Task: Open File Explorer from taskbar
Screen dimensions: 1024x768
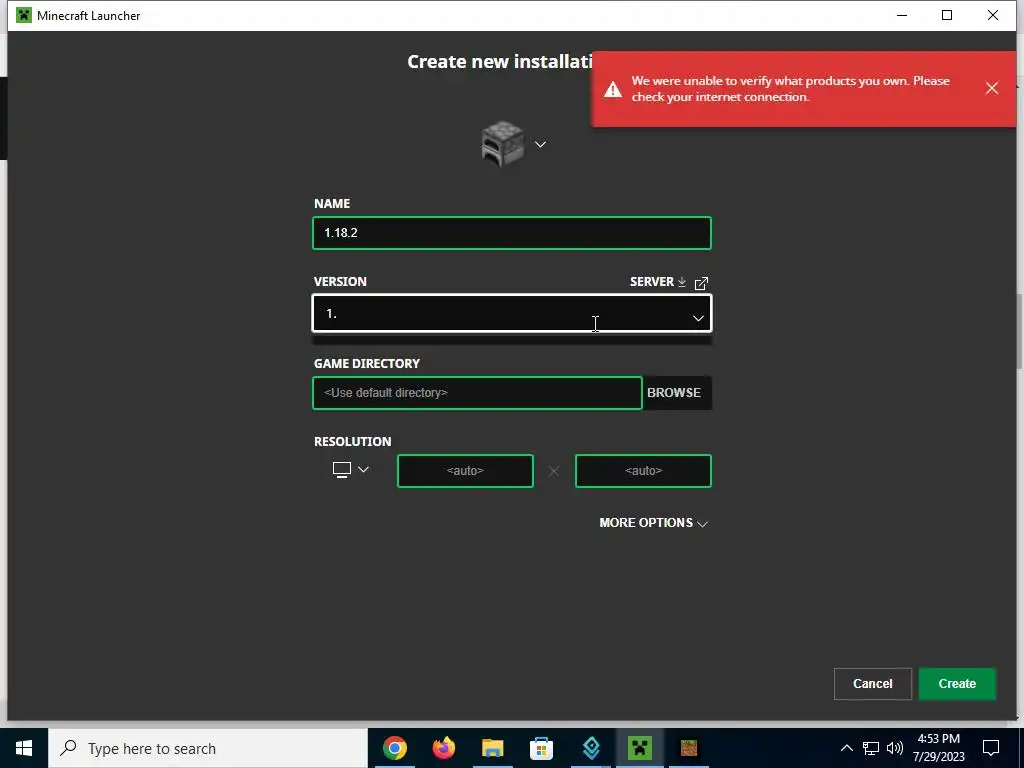Action: [x=492, y=748]
